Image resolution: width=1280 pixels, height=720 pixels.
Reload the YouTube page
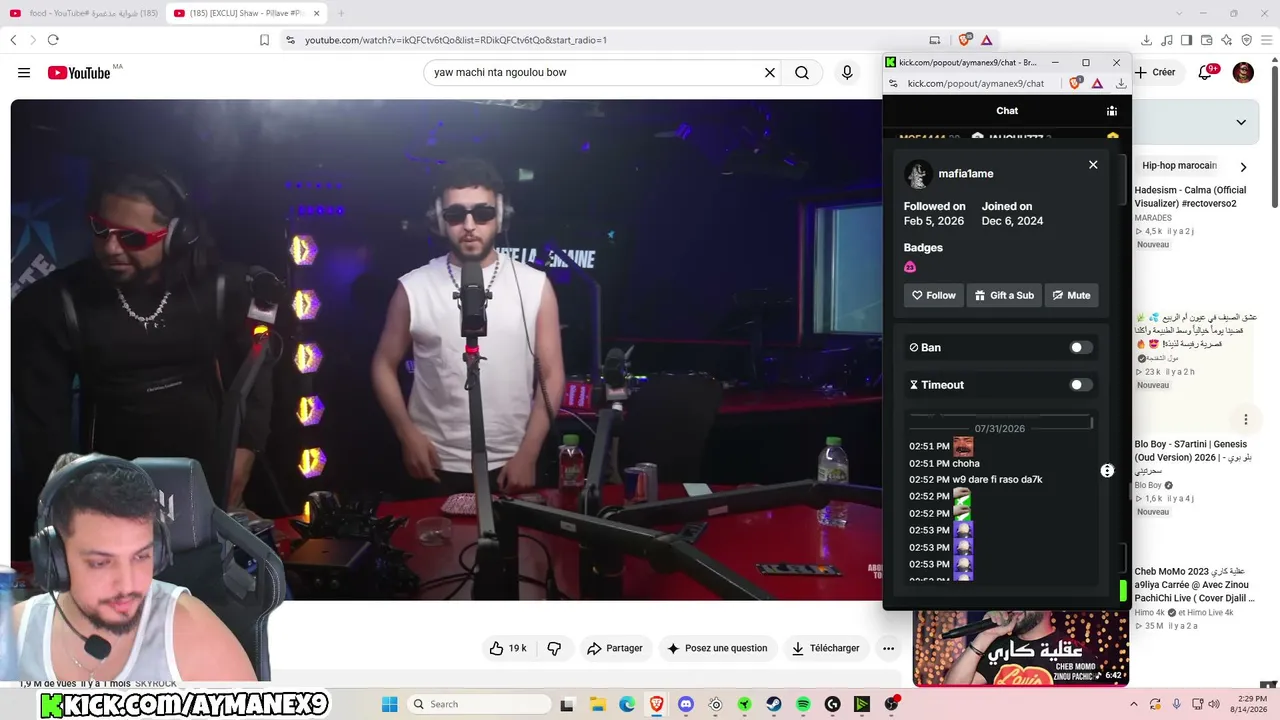[53, 40]
